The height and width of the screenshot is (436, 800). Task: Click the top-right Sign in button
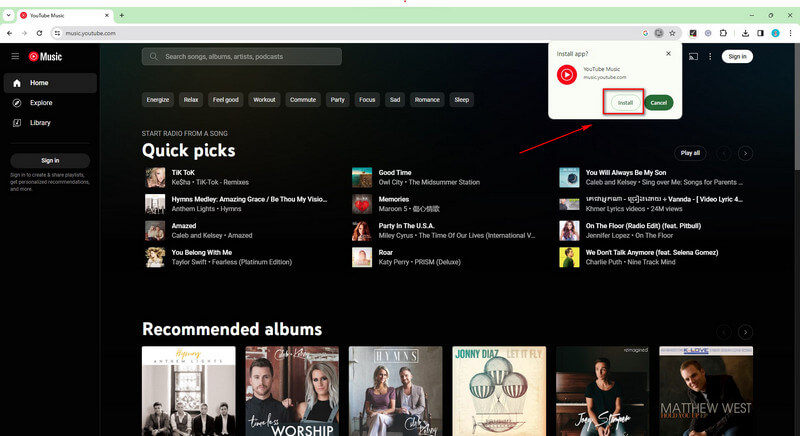737,57
